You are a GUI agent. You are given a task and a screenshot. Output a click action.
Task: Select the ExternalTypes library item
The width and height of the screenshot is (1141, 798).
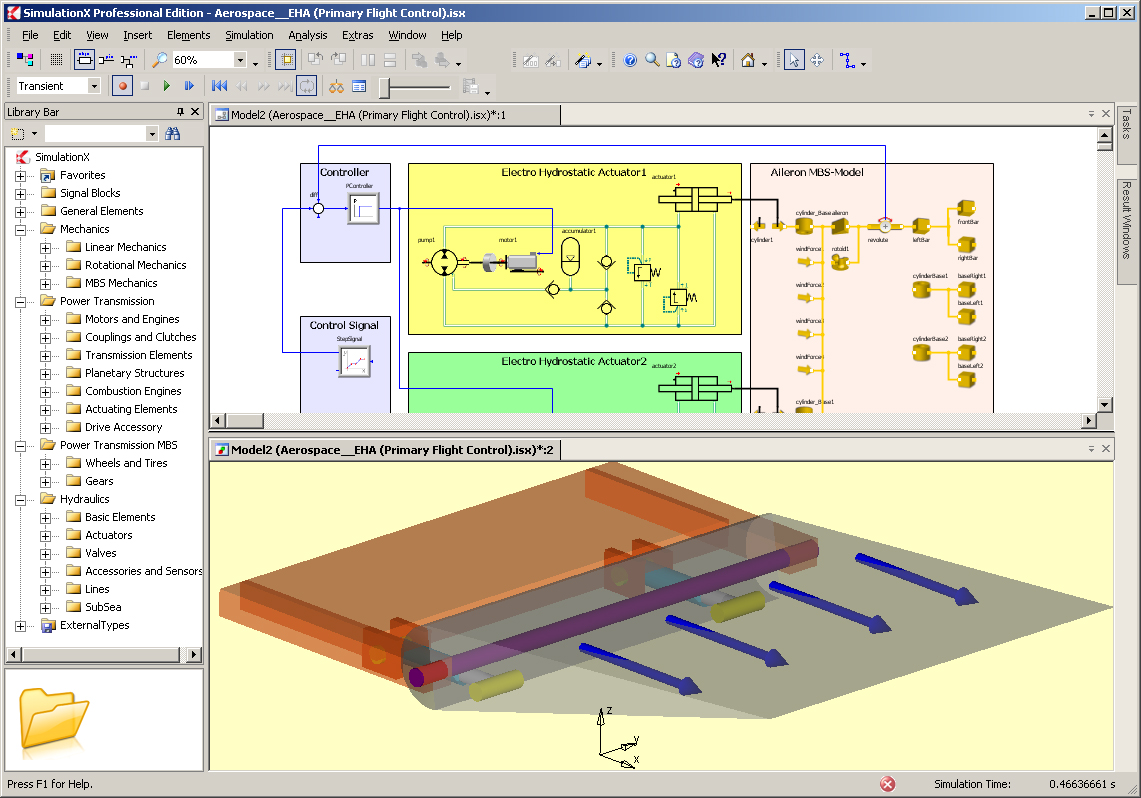coord(95,625)
